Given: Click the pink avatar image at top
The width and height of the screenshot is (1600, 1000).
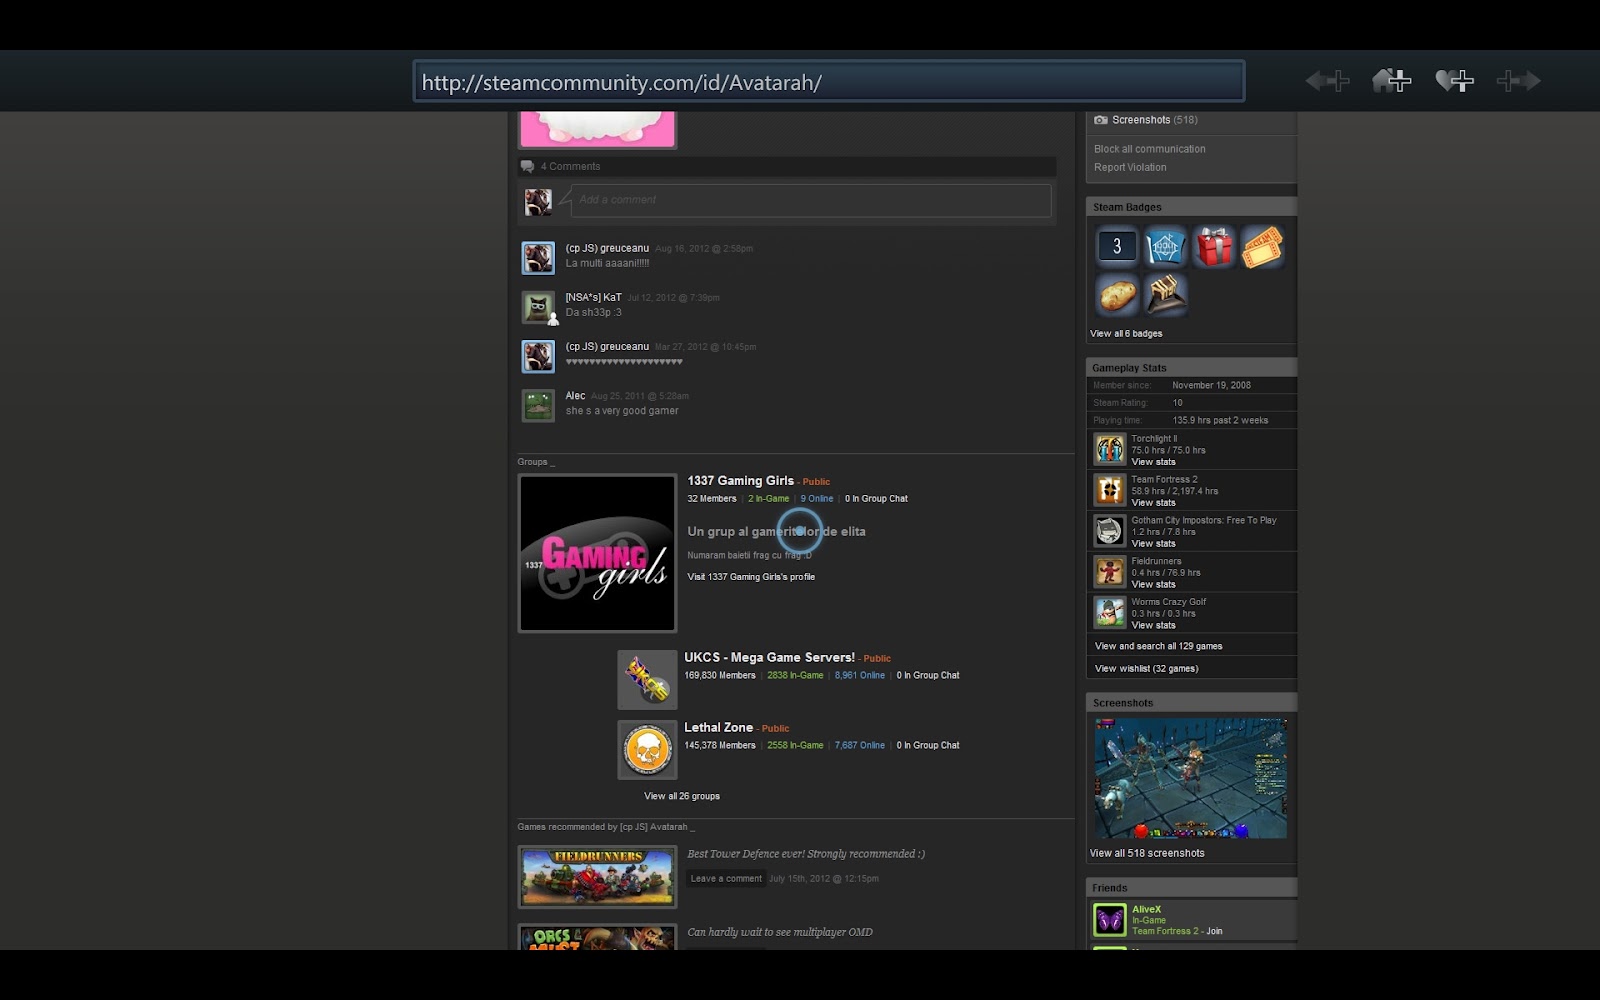Looking at the screenshot, I should 597,130.
